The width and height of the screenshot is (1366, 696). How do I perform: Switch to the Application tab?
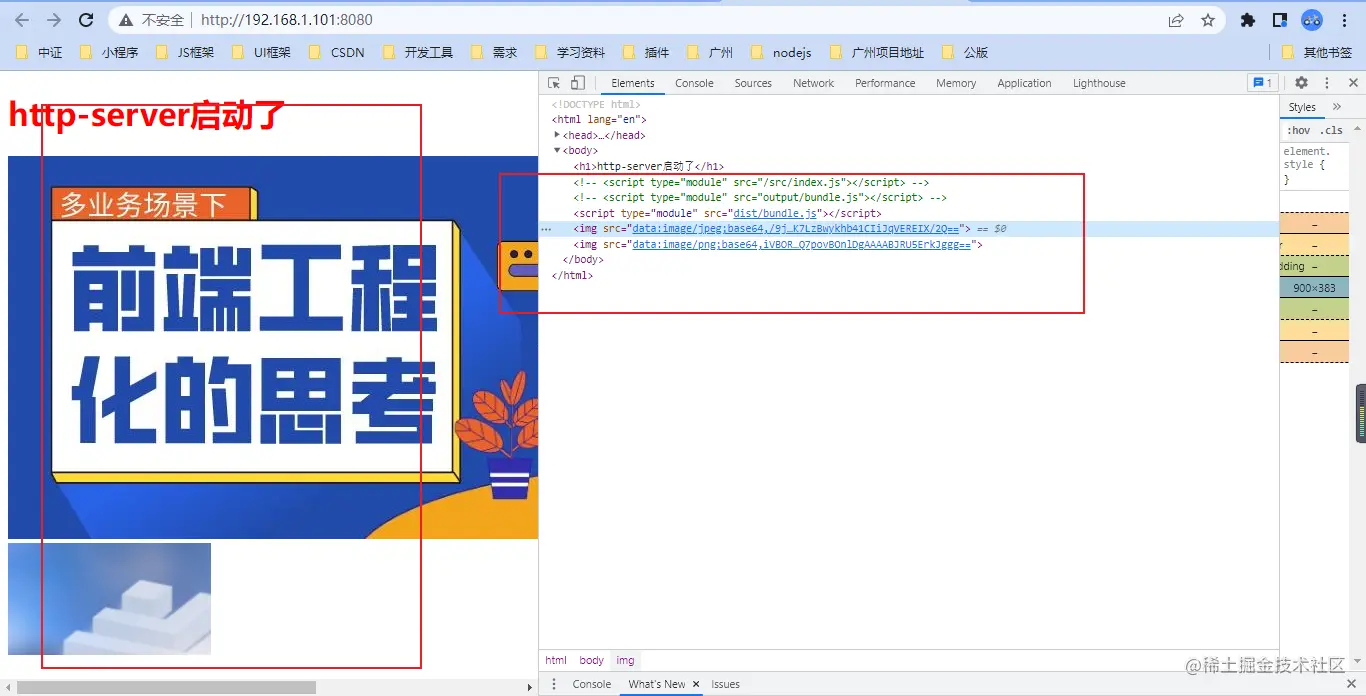click(1024, 83)
